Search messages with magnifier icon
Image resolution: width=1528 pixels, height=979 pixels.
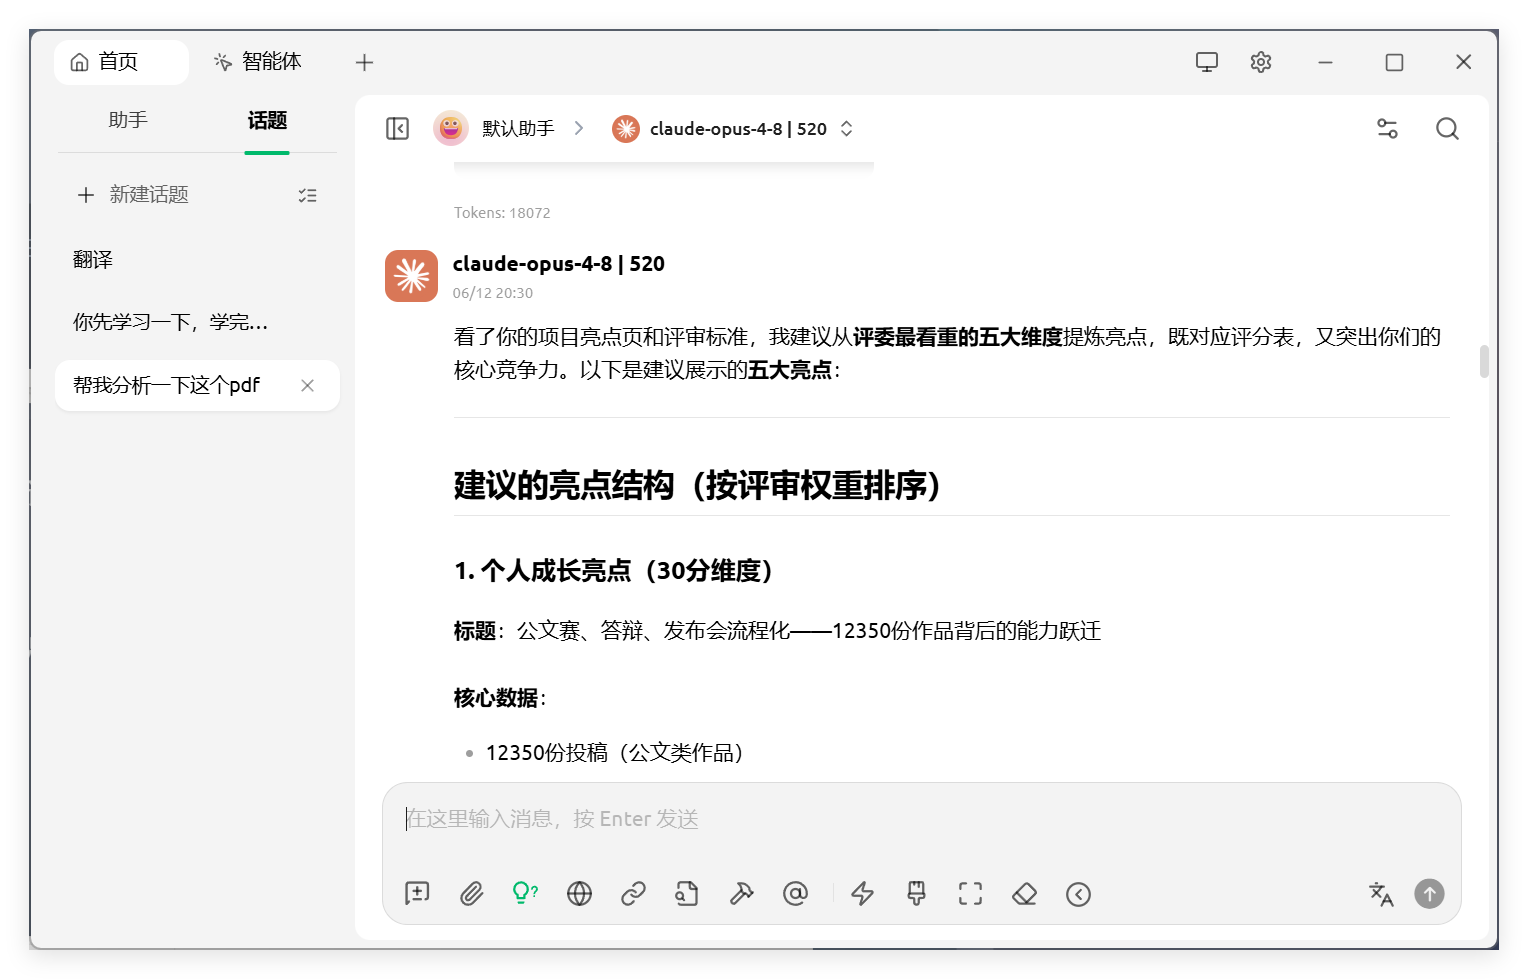[x=1447, y=129]
